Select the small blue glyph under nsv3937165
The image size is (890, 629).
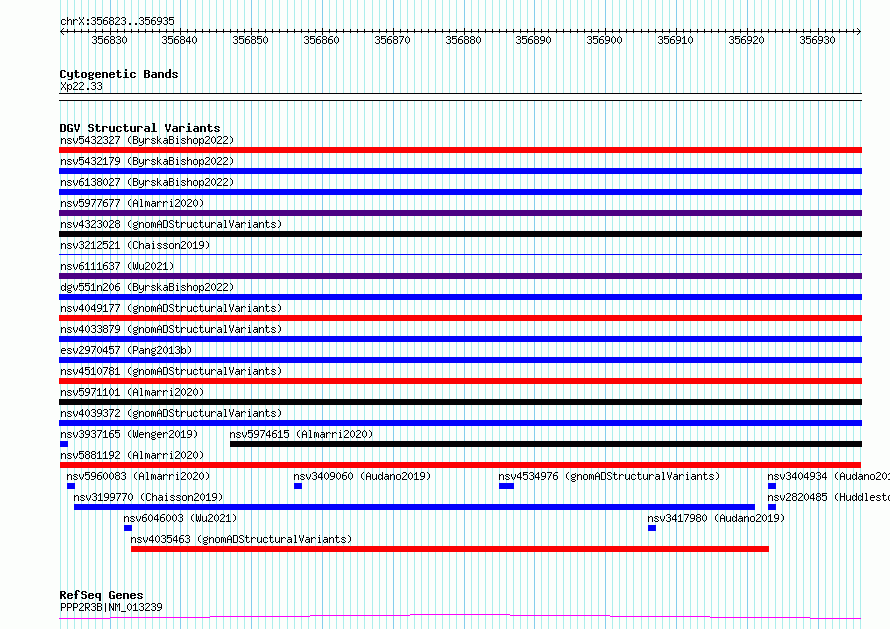pyautogui.click(x=64, y=444)
